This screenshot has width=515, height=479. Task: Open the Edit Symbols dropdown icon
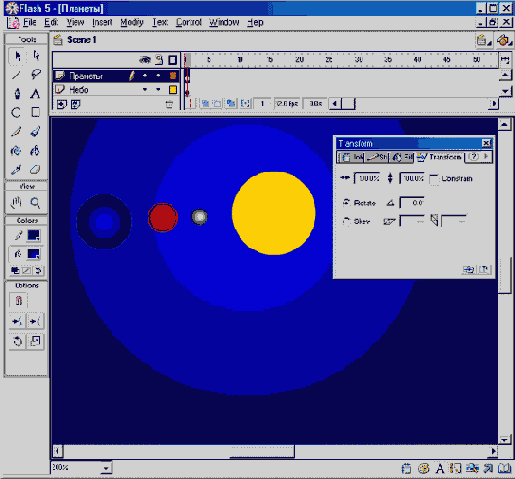[504, 41]
